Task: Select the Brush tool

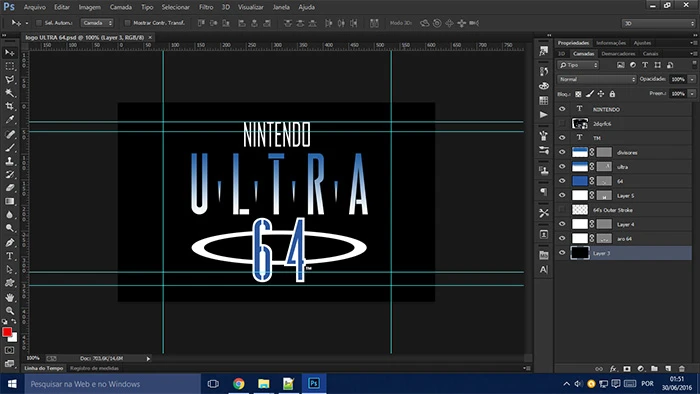Action: click(9, 147)
